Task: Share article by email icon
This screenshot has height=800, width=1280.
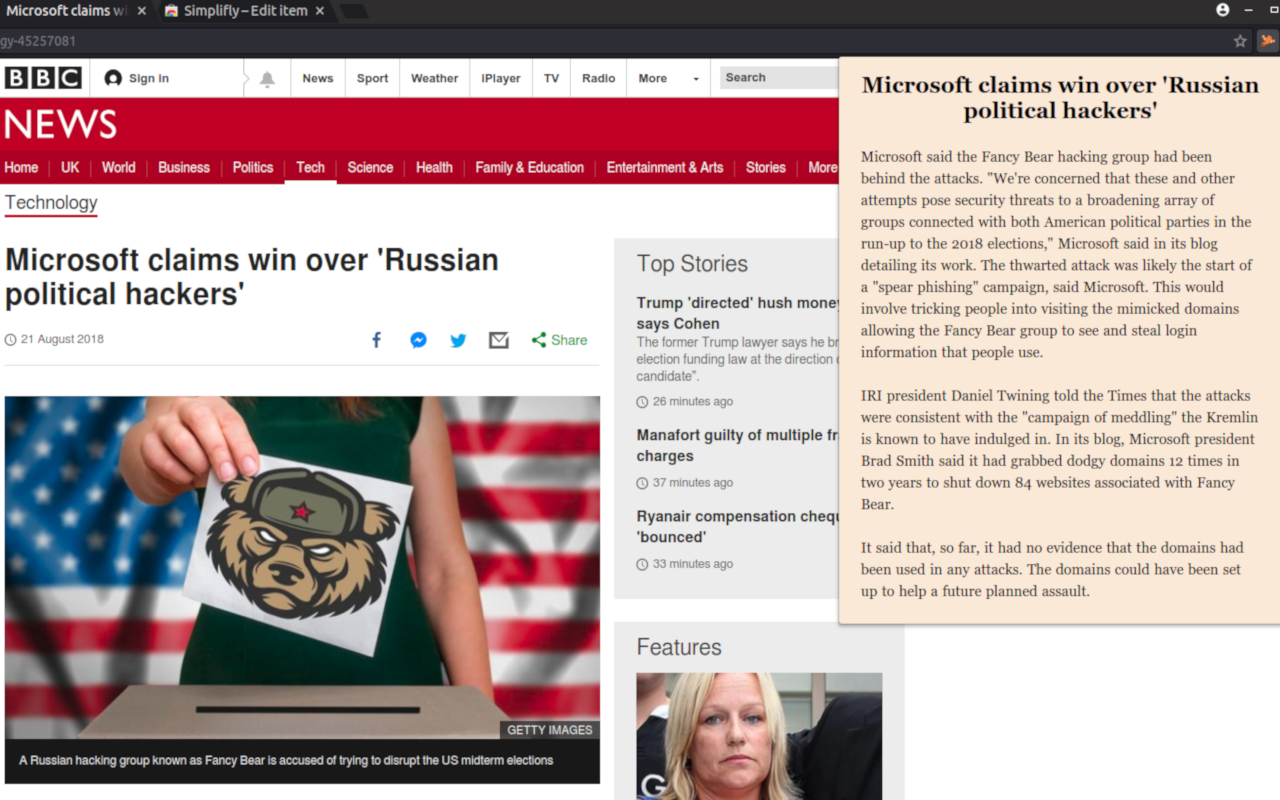Action: pos(499,340)
